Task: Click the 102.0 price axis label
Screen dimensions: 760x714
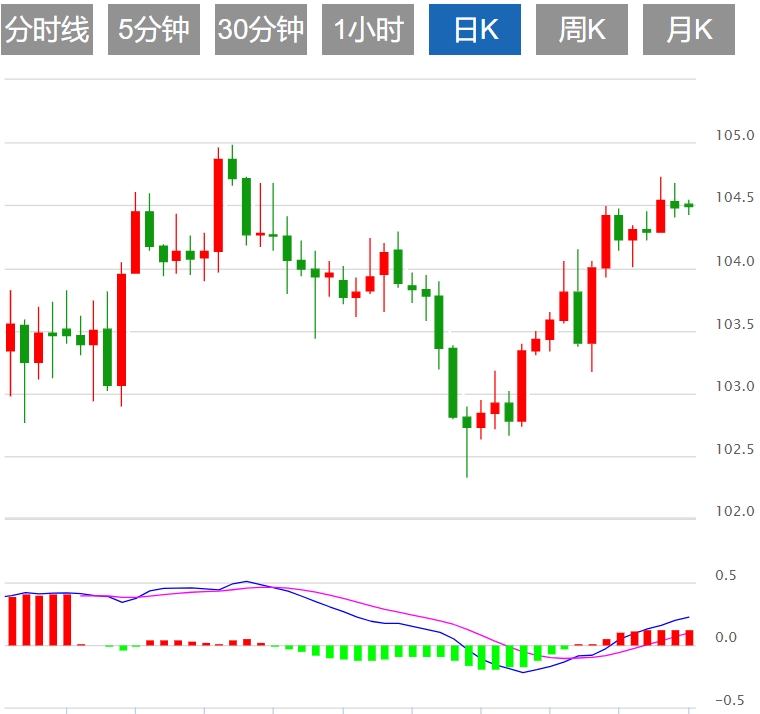Action: click(735, 511)
